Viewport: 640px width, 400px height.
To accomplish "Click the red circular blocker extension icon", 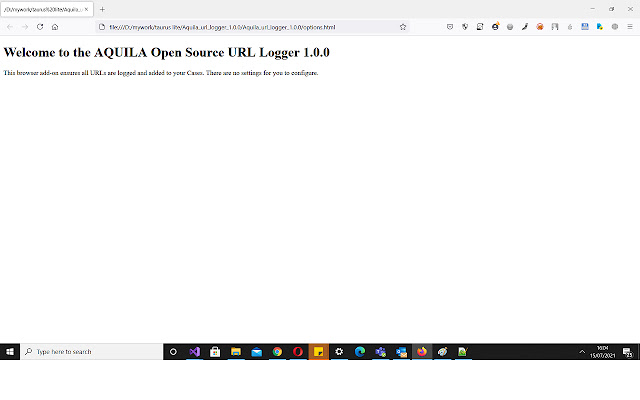I will (540, 27).
